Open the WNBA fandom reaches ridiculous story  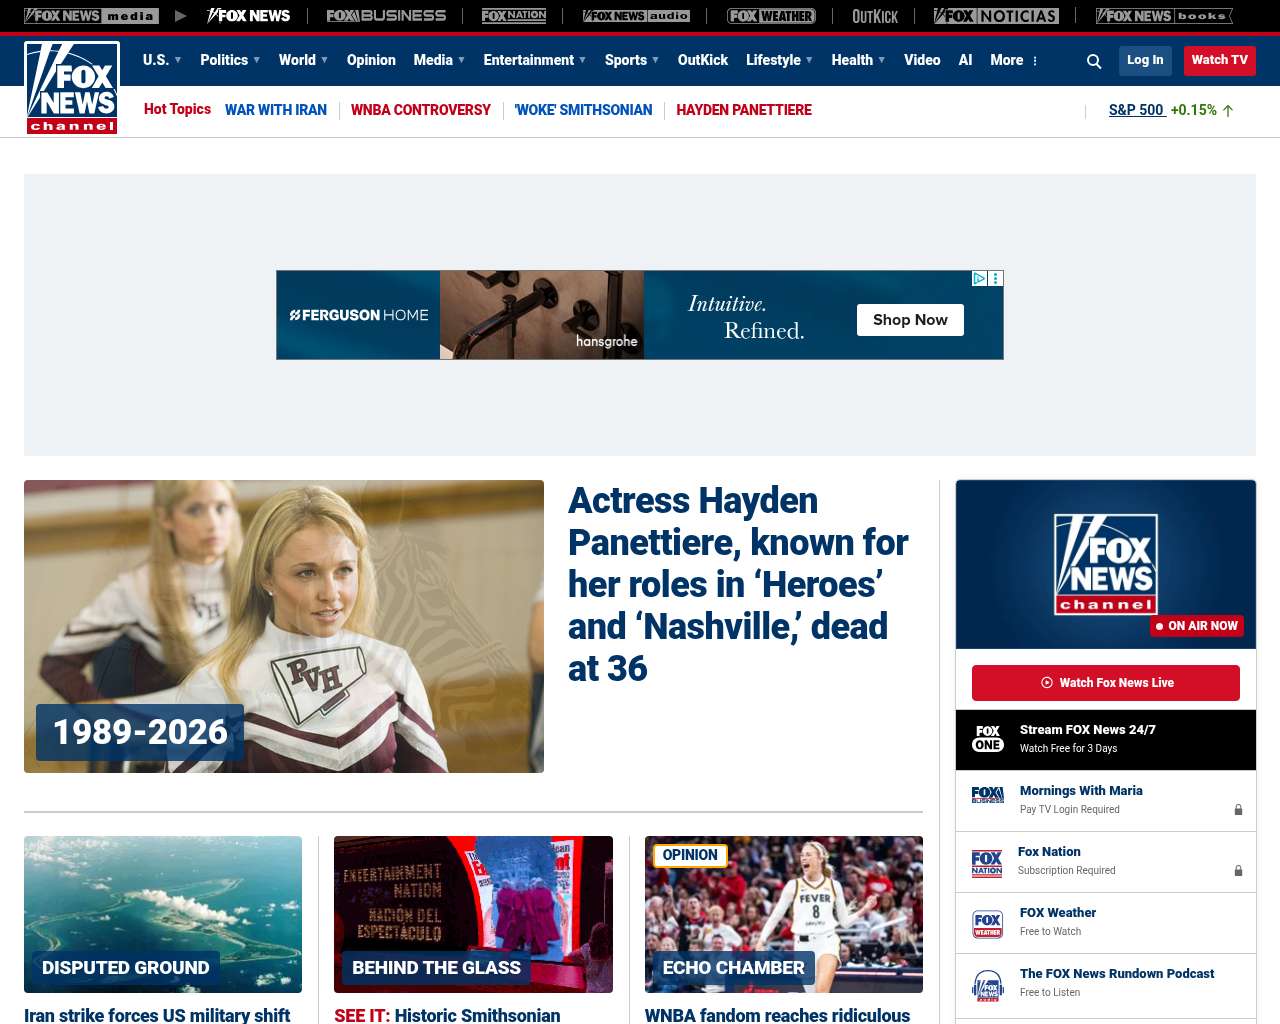click(777, 1015)
